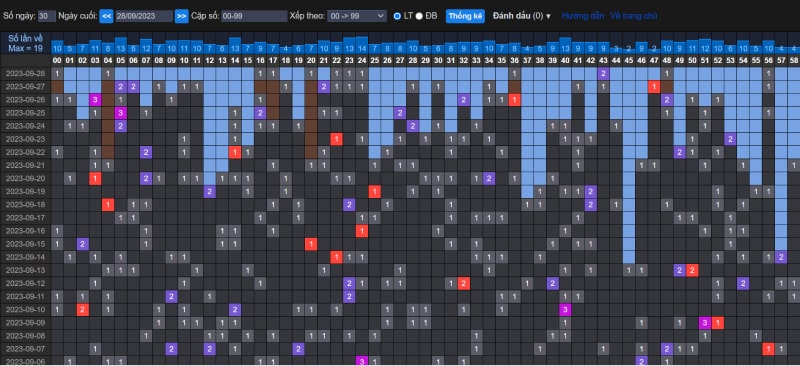Click magenta 3 cell in 2023-09-26 row
This screenshot has width=800, height=366.
pyautogui.click(x=95, y=99)
